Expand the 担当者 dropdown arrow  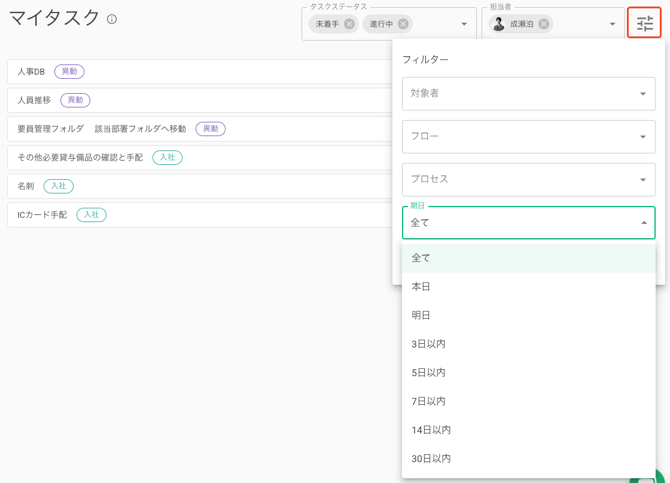(612, 24)
